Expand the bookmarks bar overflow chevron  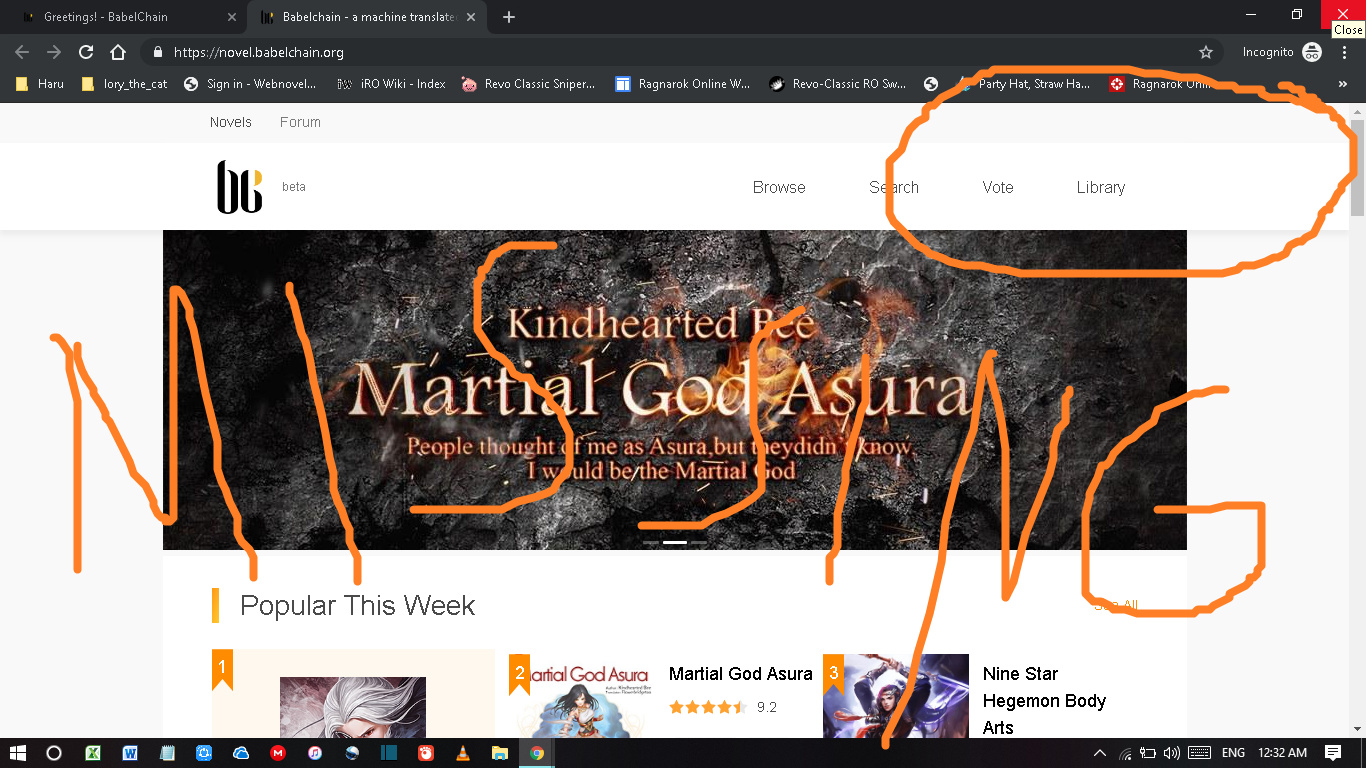[x=1342, y=84]
